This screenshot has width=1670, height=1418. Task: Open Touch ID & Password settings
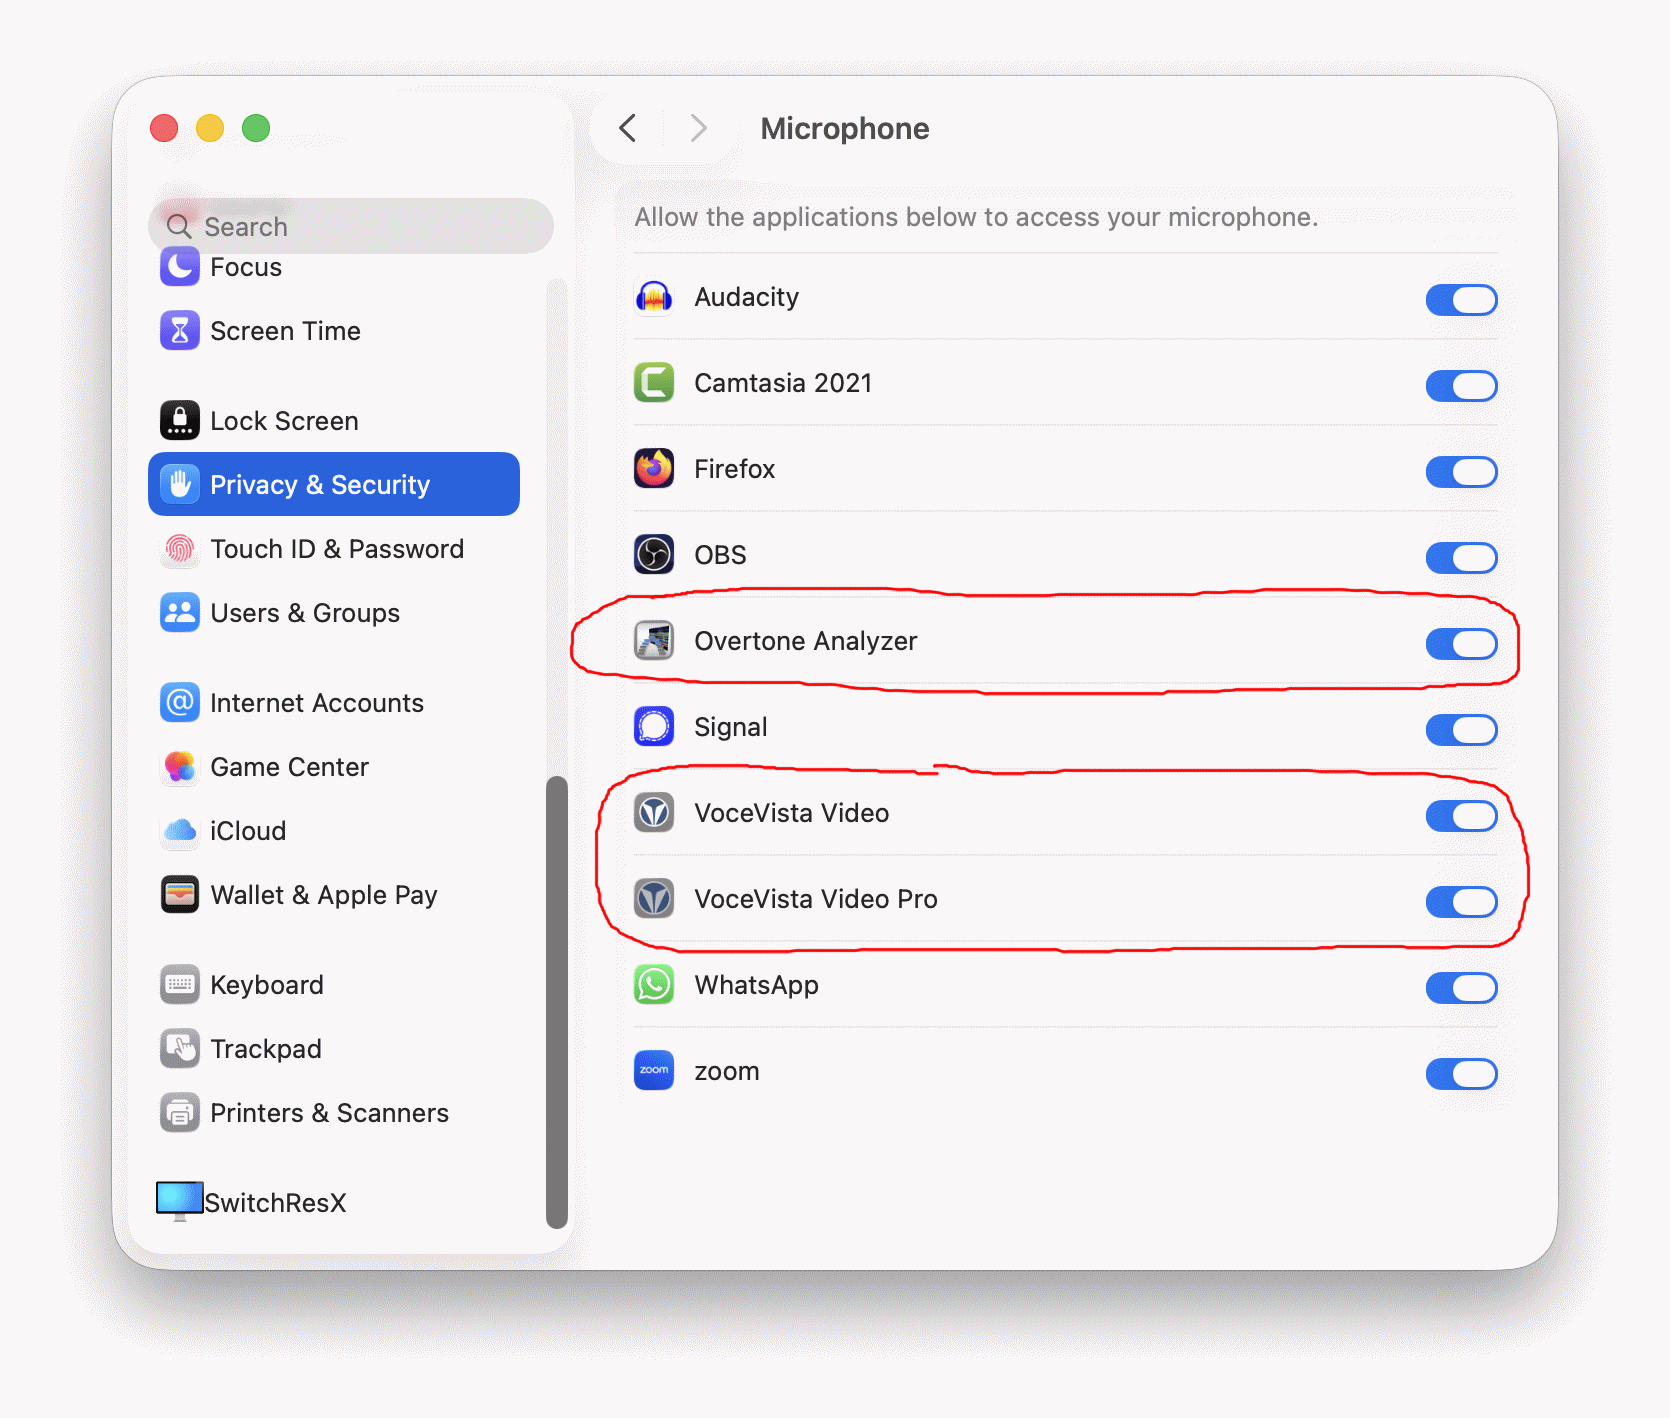coord(336,549)
